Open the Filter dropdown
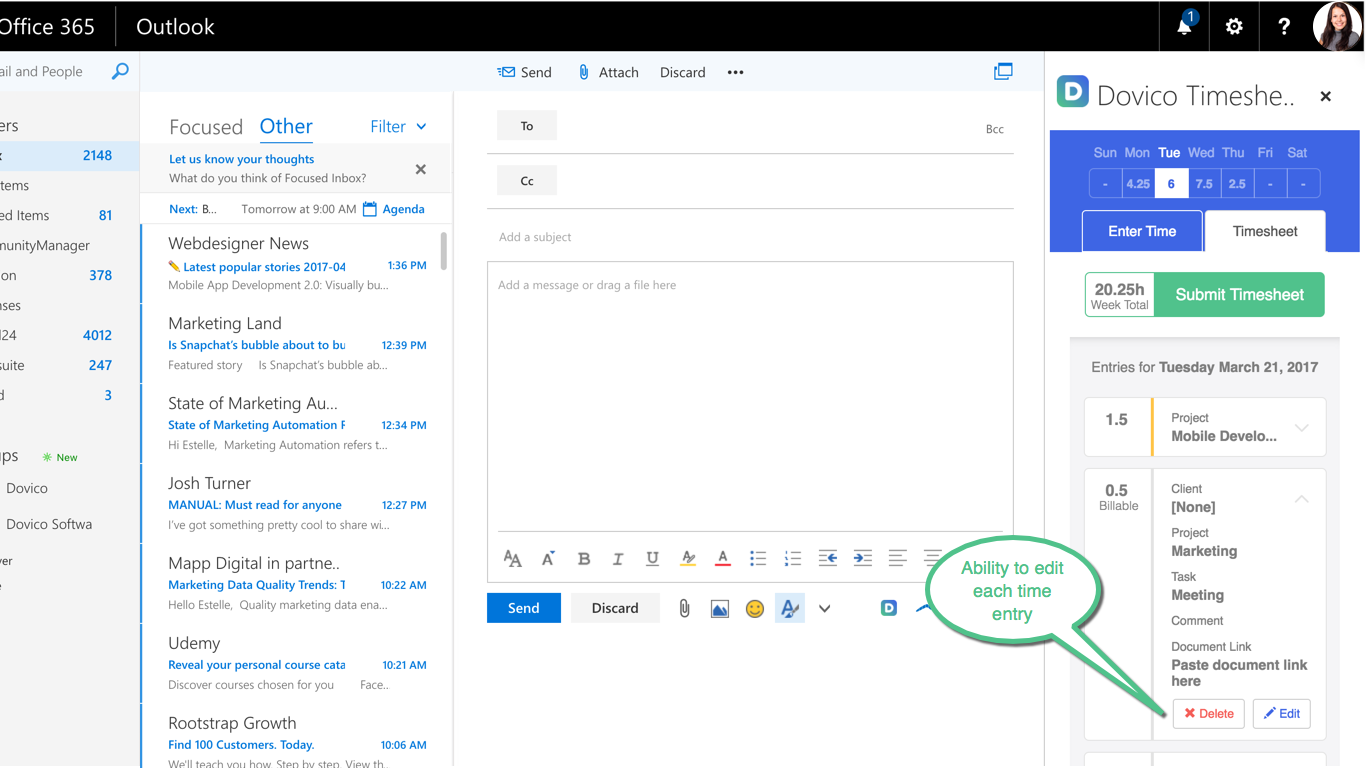1366x768 pixels. pos(398,127)
